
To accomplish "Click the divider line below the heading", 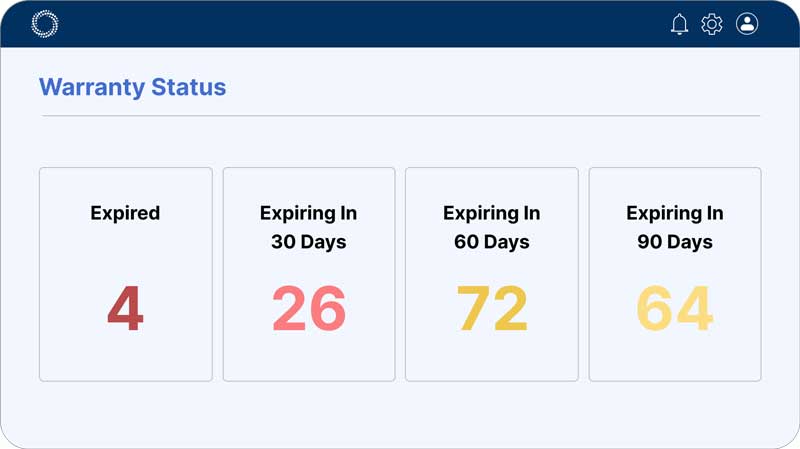I will tap(400, 116).
